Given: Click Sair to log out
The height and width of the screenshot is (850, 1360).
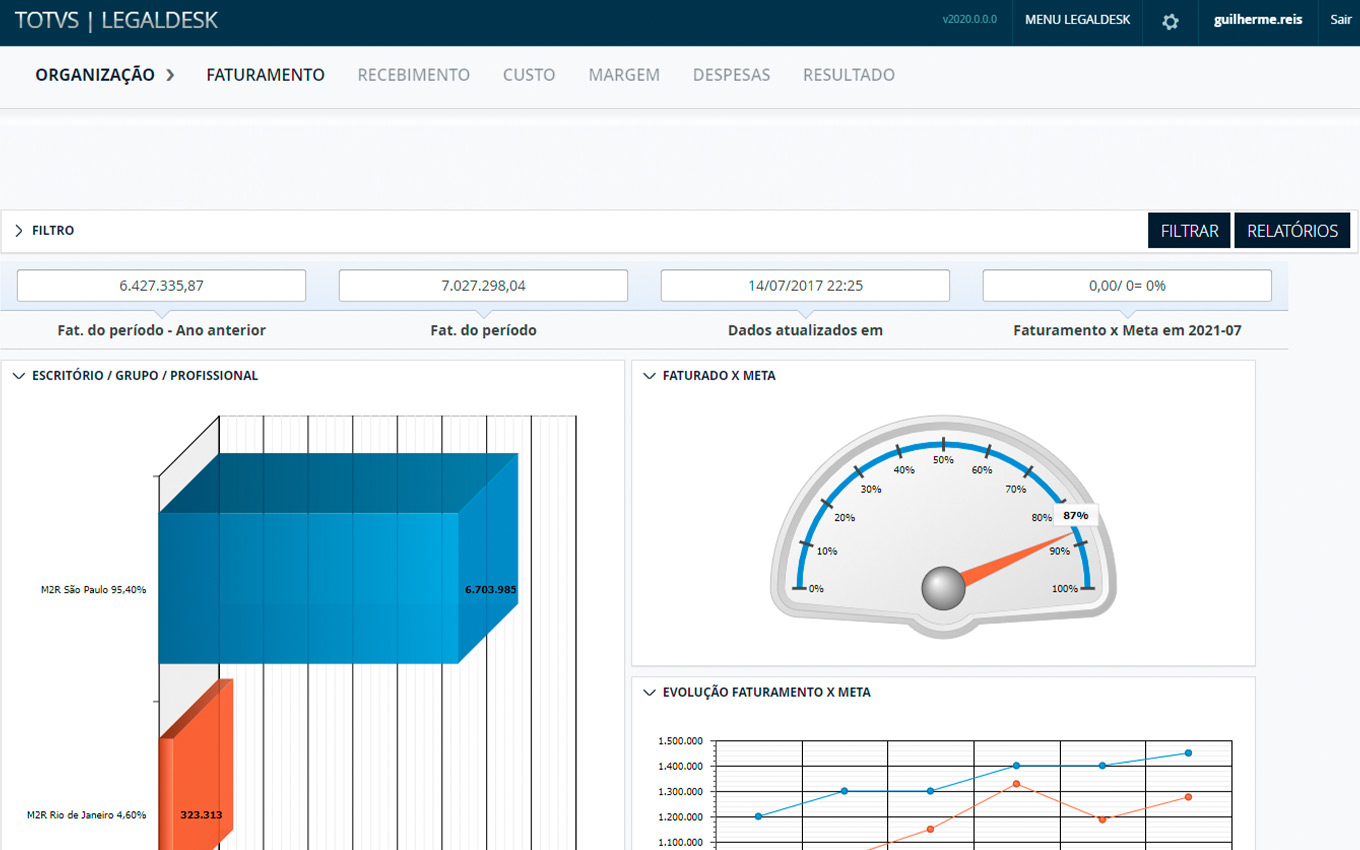Looking at the screenshot, I should 1340,20.
